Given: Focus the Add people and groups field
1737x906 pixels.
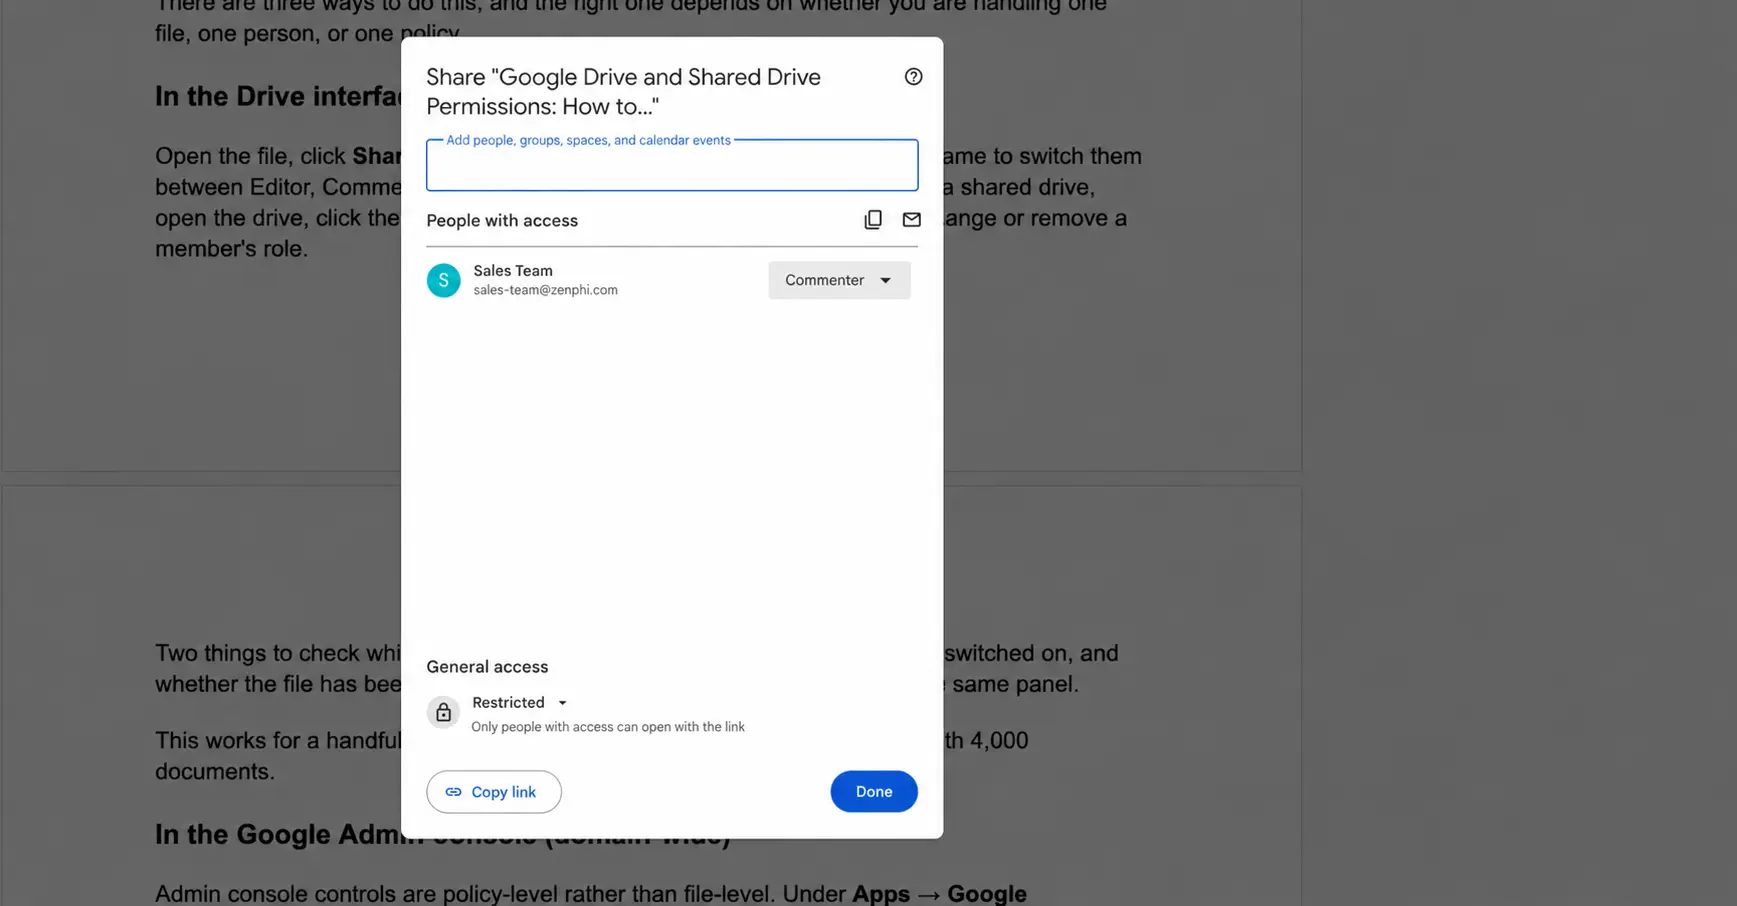Looking at the screenshot, I should click(672, 165).
